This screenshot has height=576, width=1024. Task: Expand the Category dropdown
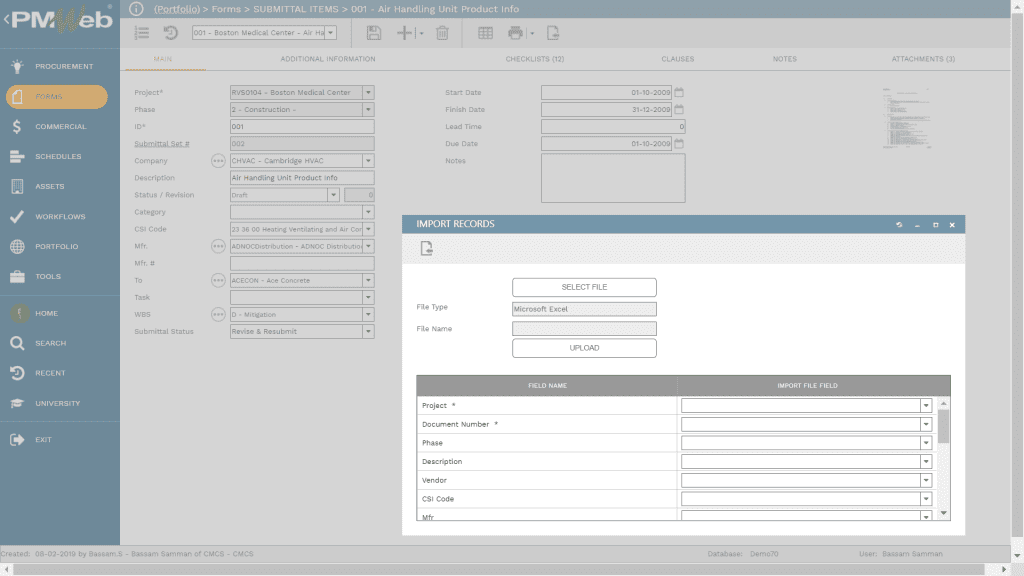[368, 212]
